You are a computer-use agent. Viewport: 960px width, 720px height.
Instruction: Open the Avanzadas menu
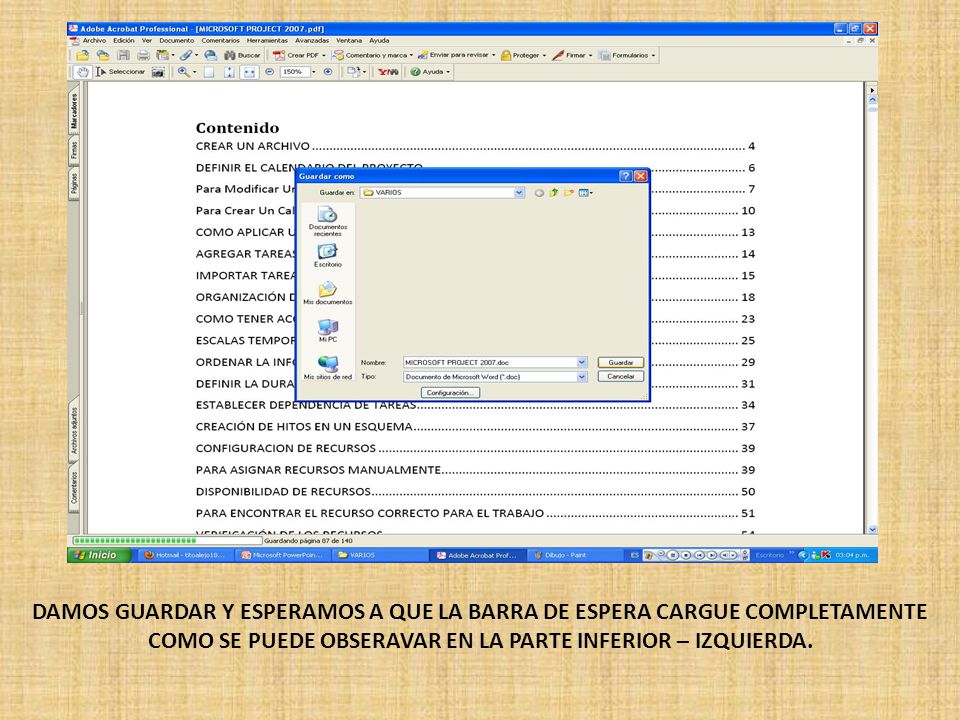(x=312, y=40)
